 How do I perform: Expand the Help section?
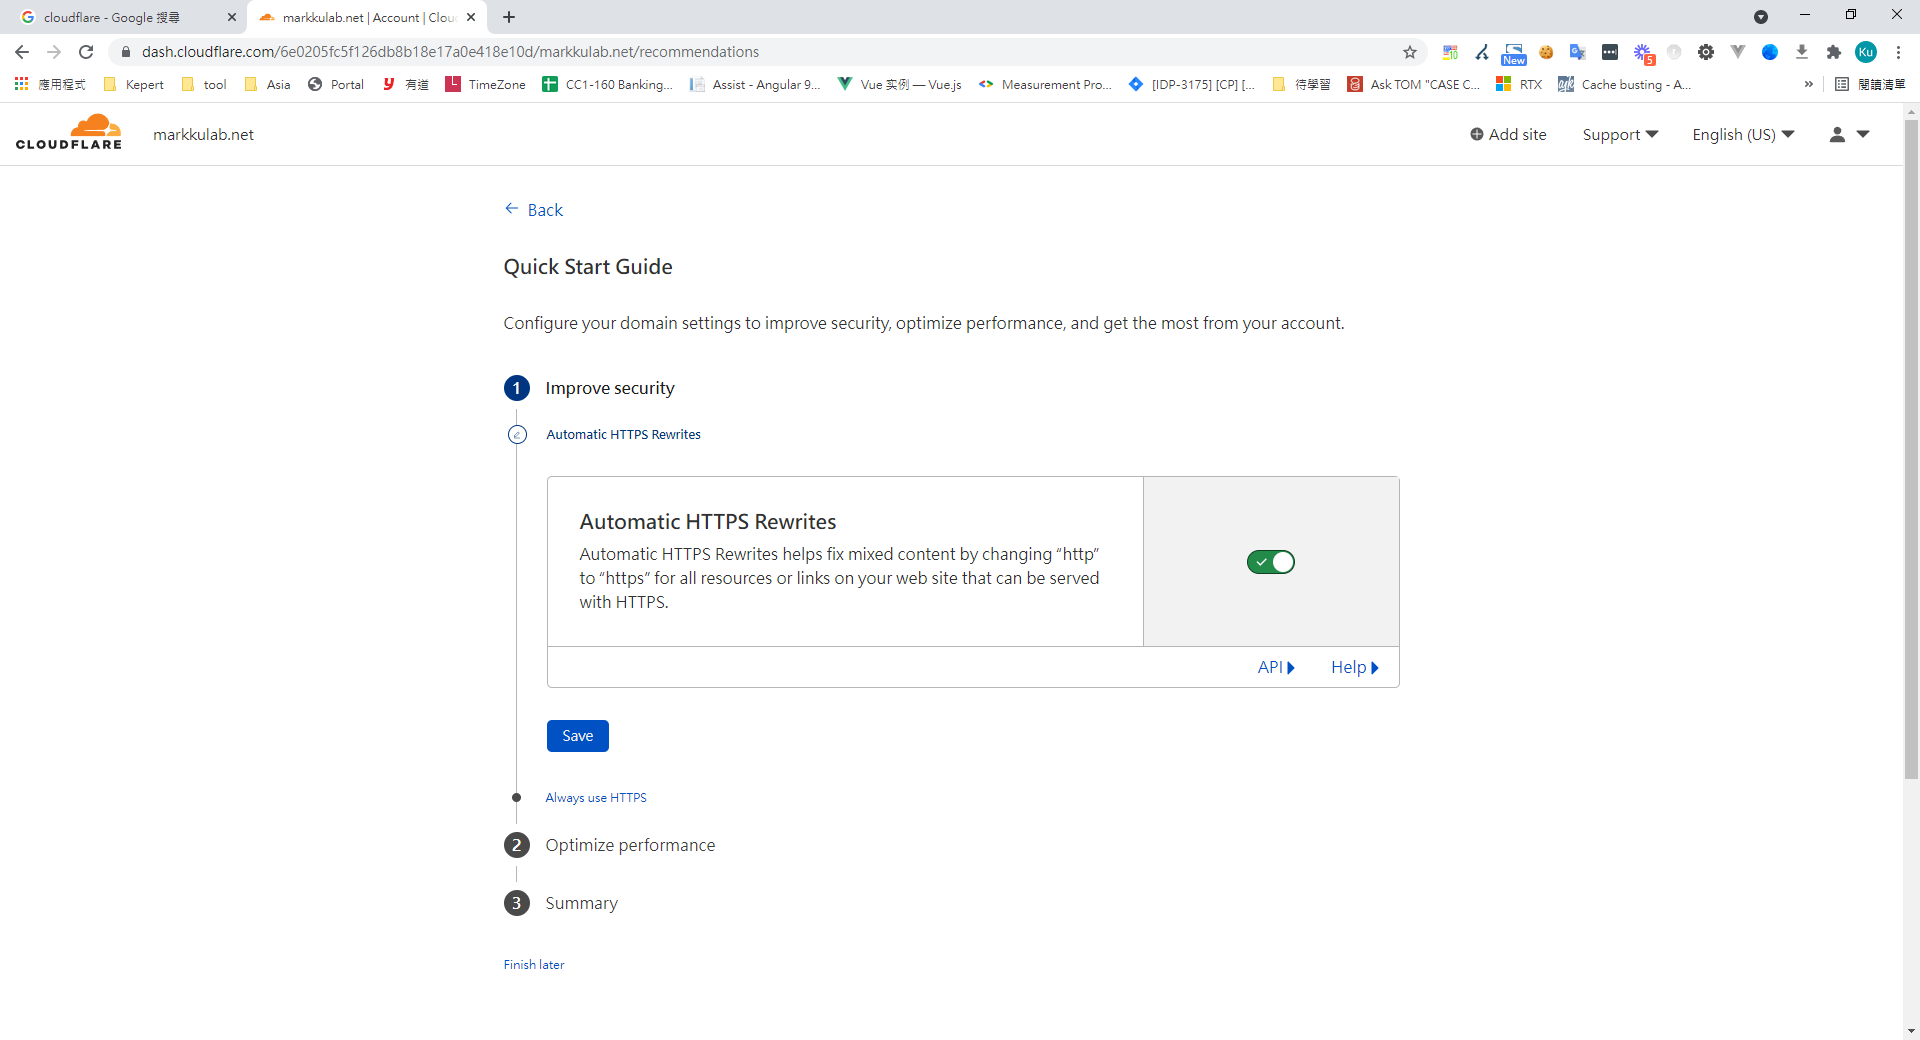click(1354, 667)
